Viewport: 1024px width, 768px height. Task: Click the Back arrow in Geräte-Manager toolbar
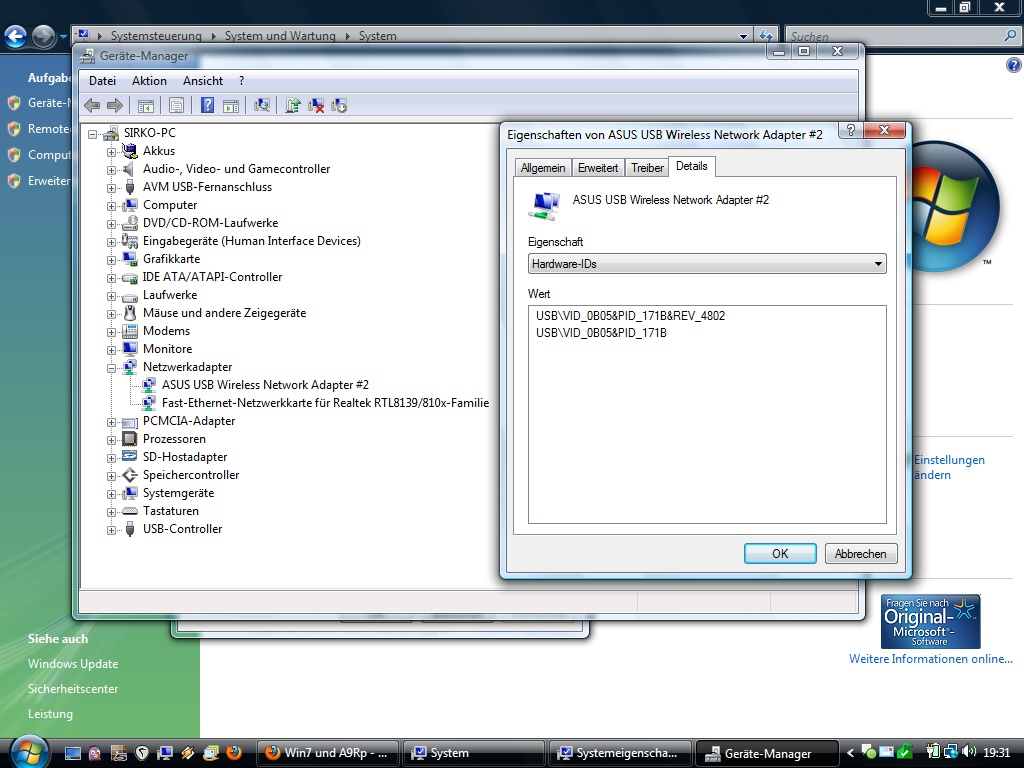point(92,105)
